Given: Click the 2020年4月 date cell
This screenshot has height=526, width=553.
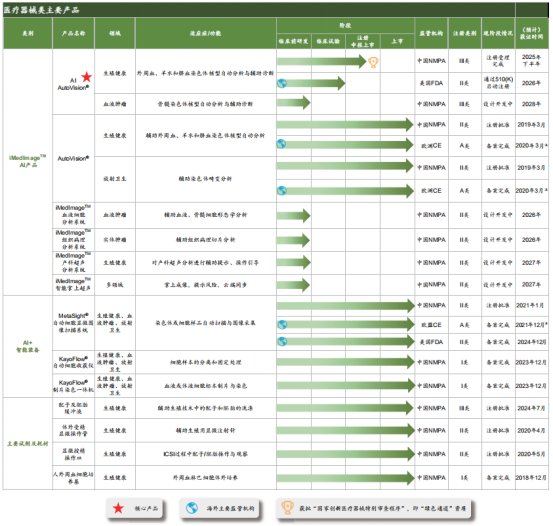Looking at the screenshot, I should 531,430.
